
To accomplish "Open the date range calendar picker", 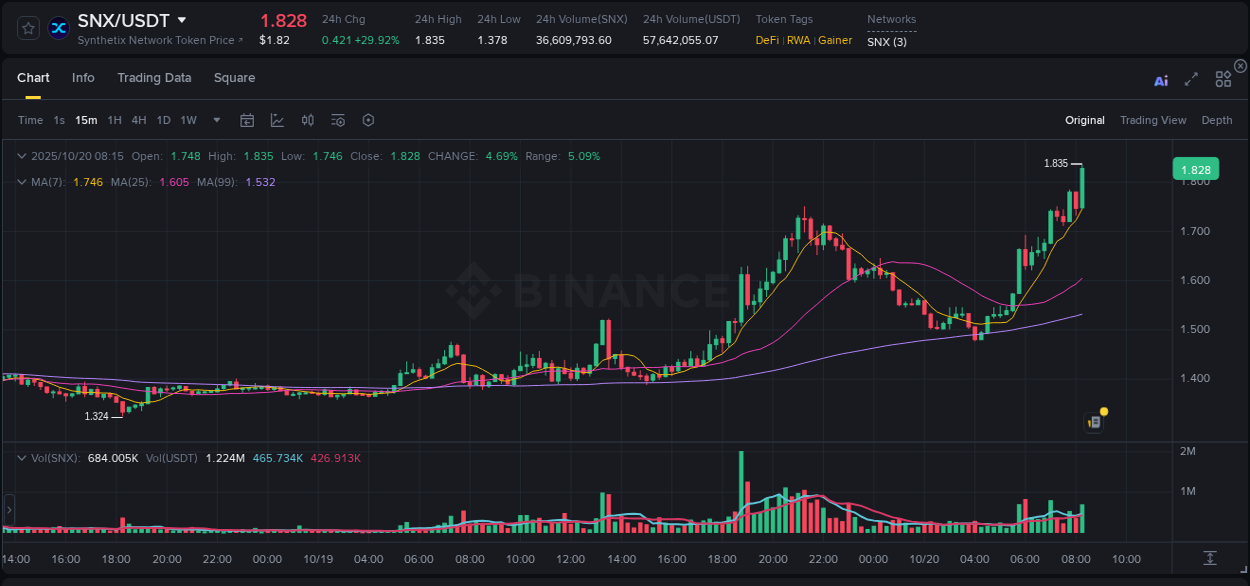I will pos(247,120).
